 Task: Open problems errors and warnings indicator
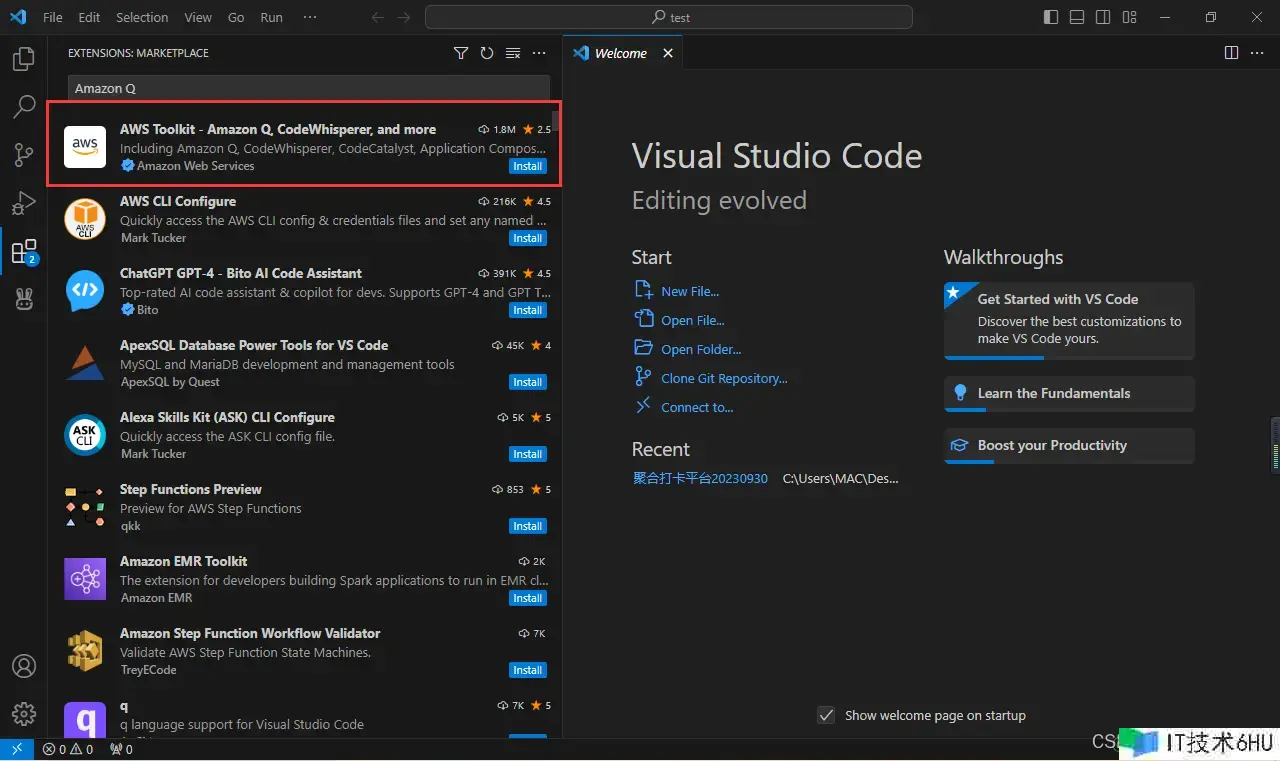67,749
